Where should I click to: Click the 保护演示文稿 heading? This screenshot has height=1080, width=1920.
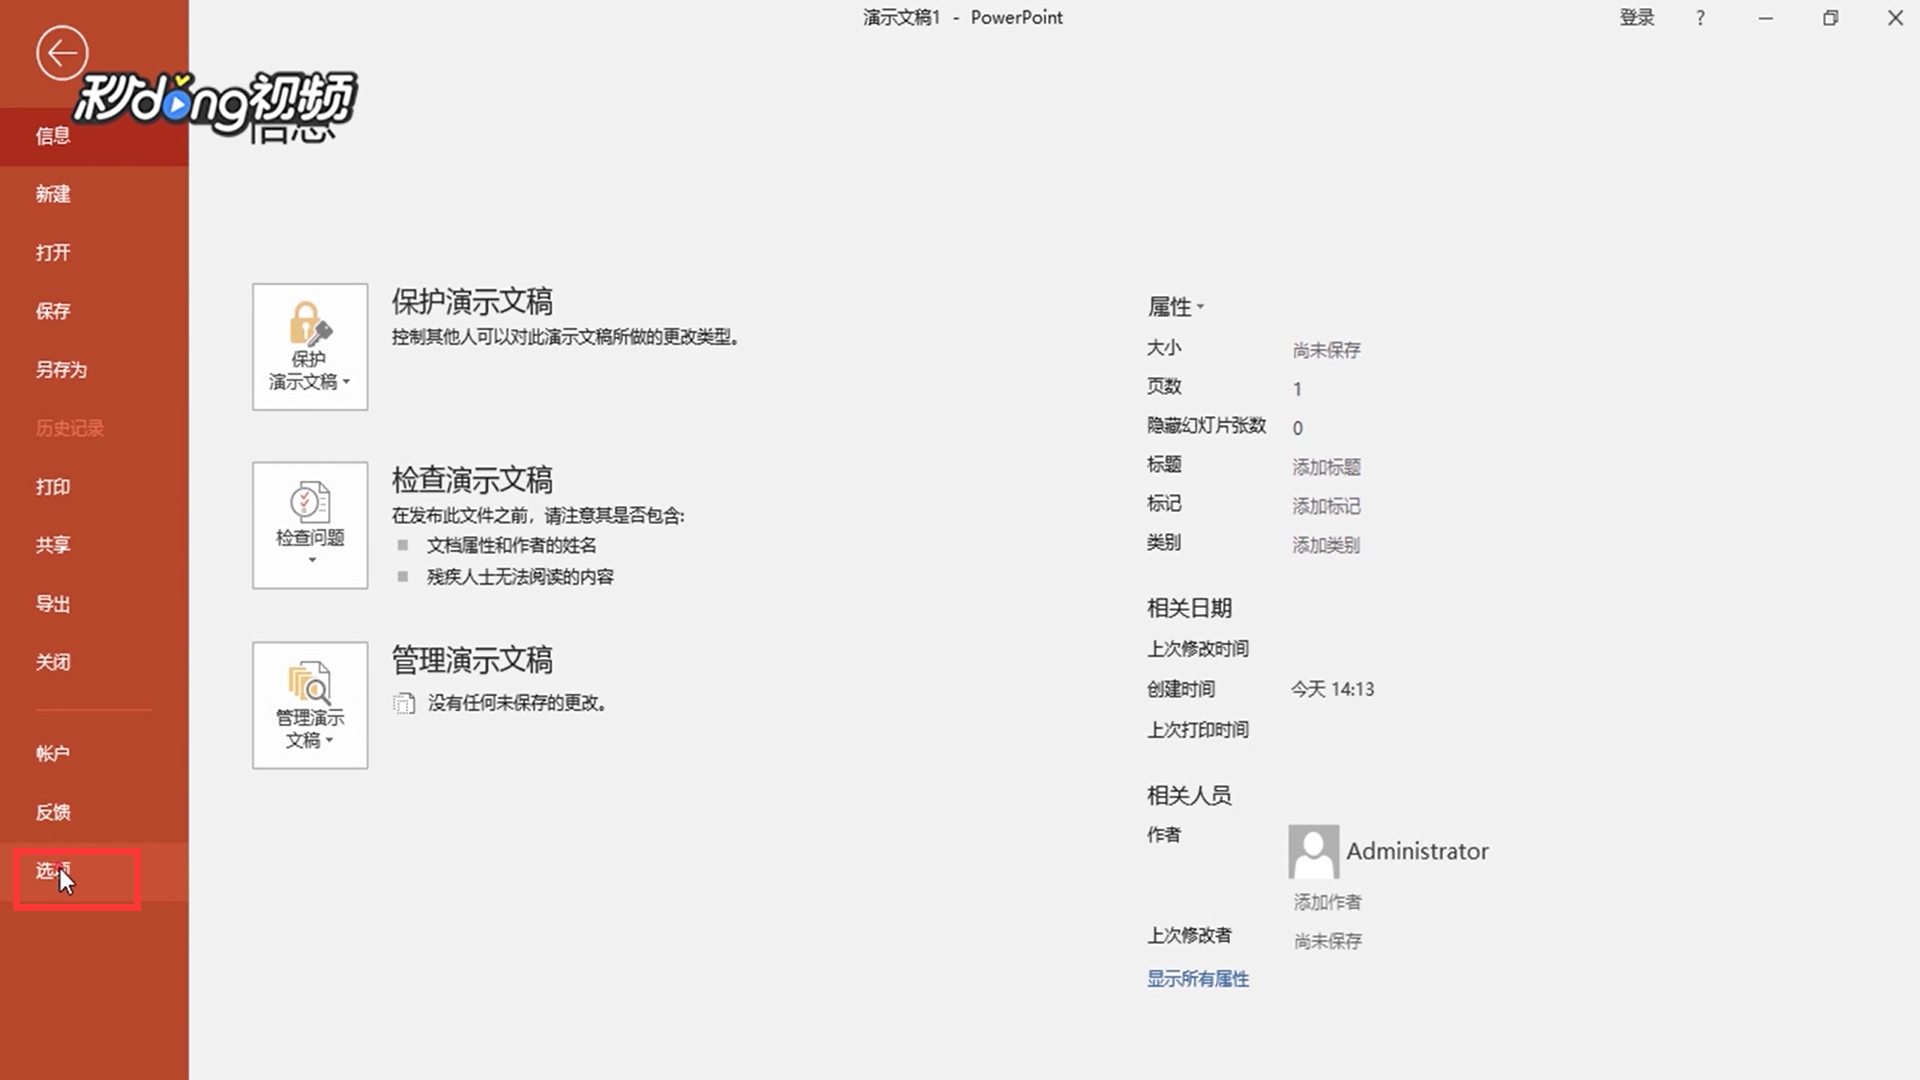pyautogui.click(x=472, y=301)
